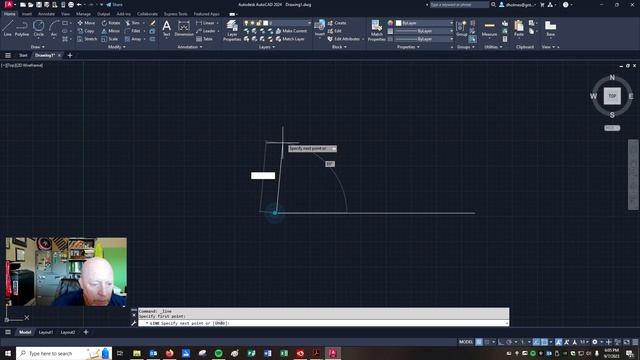Open Layer Properties manager
The width and height of the screenshot is (640, 360).
232,31
